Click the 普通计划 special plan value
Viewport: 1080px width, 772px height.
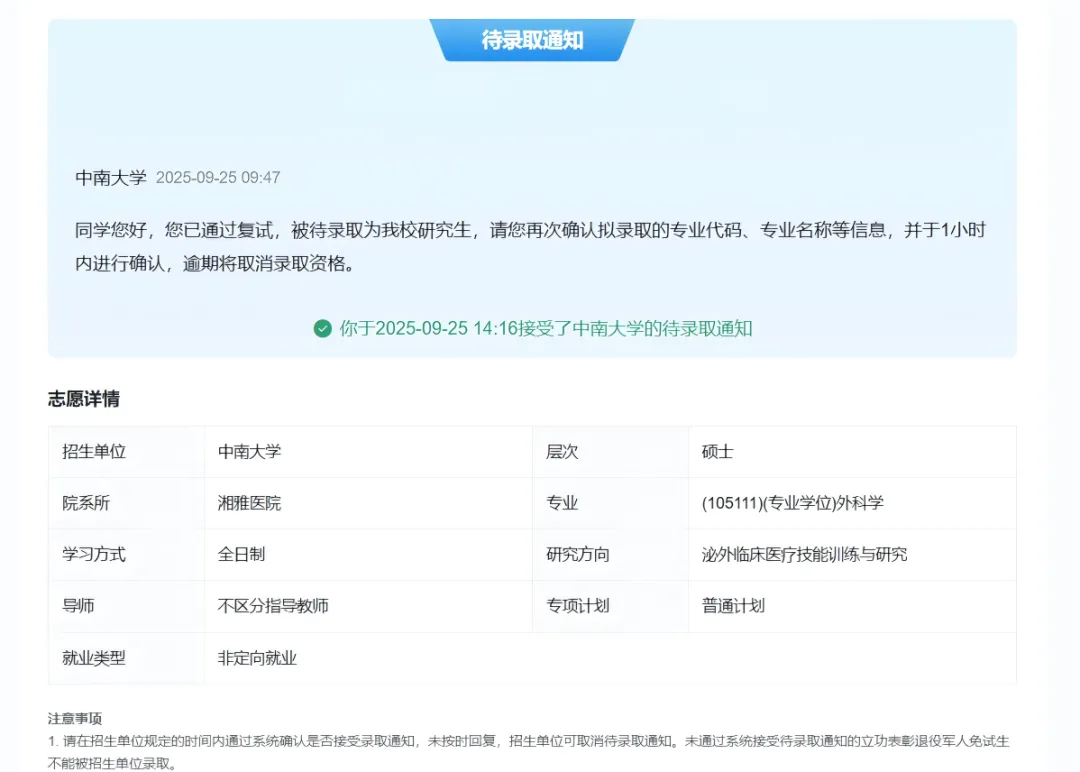[734, 606]
